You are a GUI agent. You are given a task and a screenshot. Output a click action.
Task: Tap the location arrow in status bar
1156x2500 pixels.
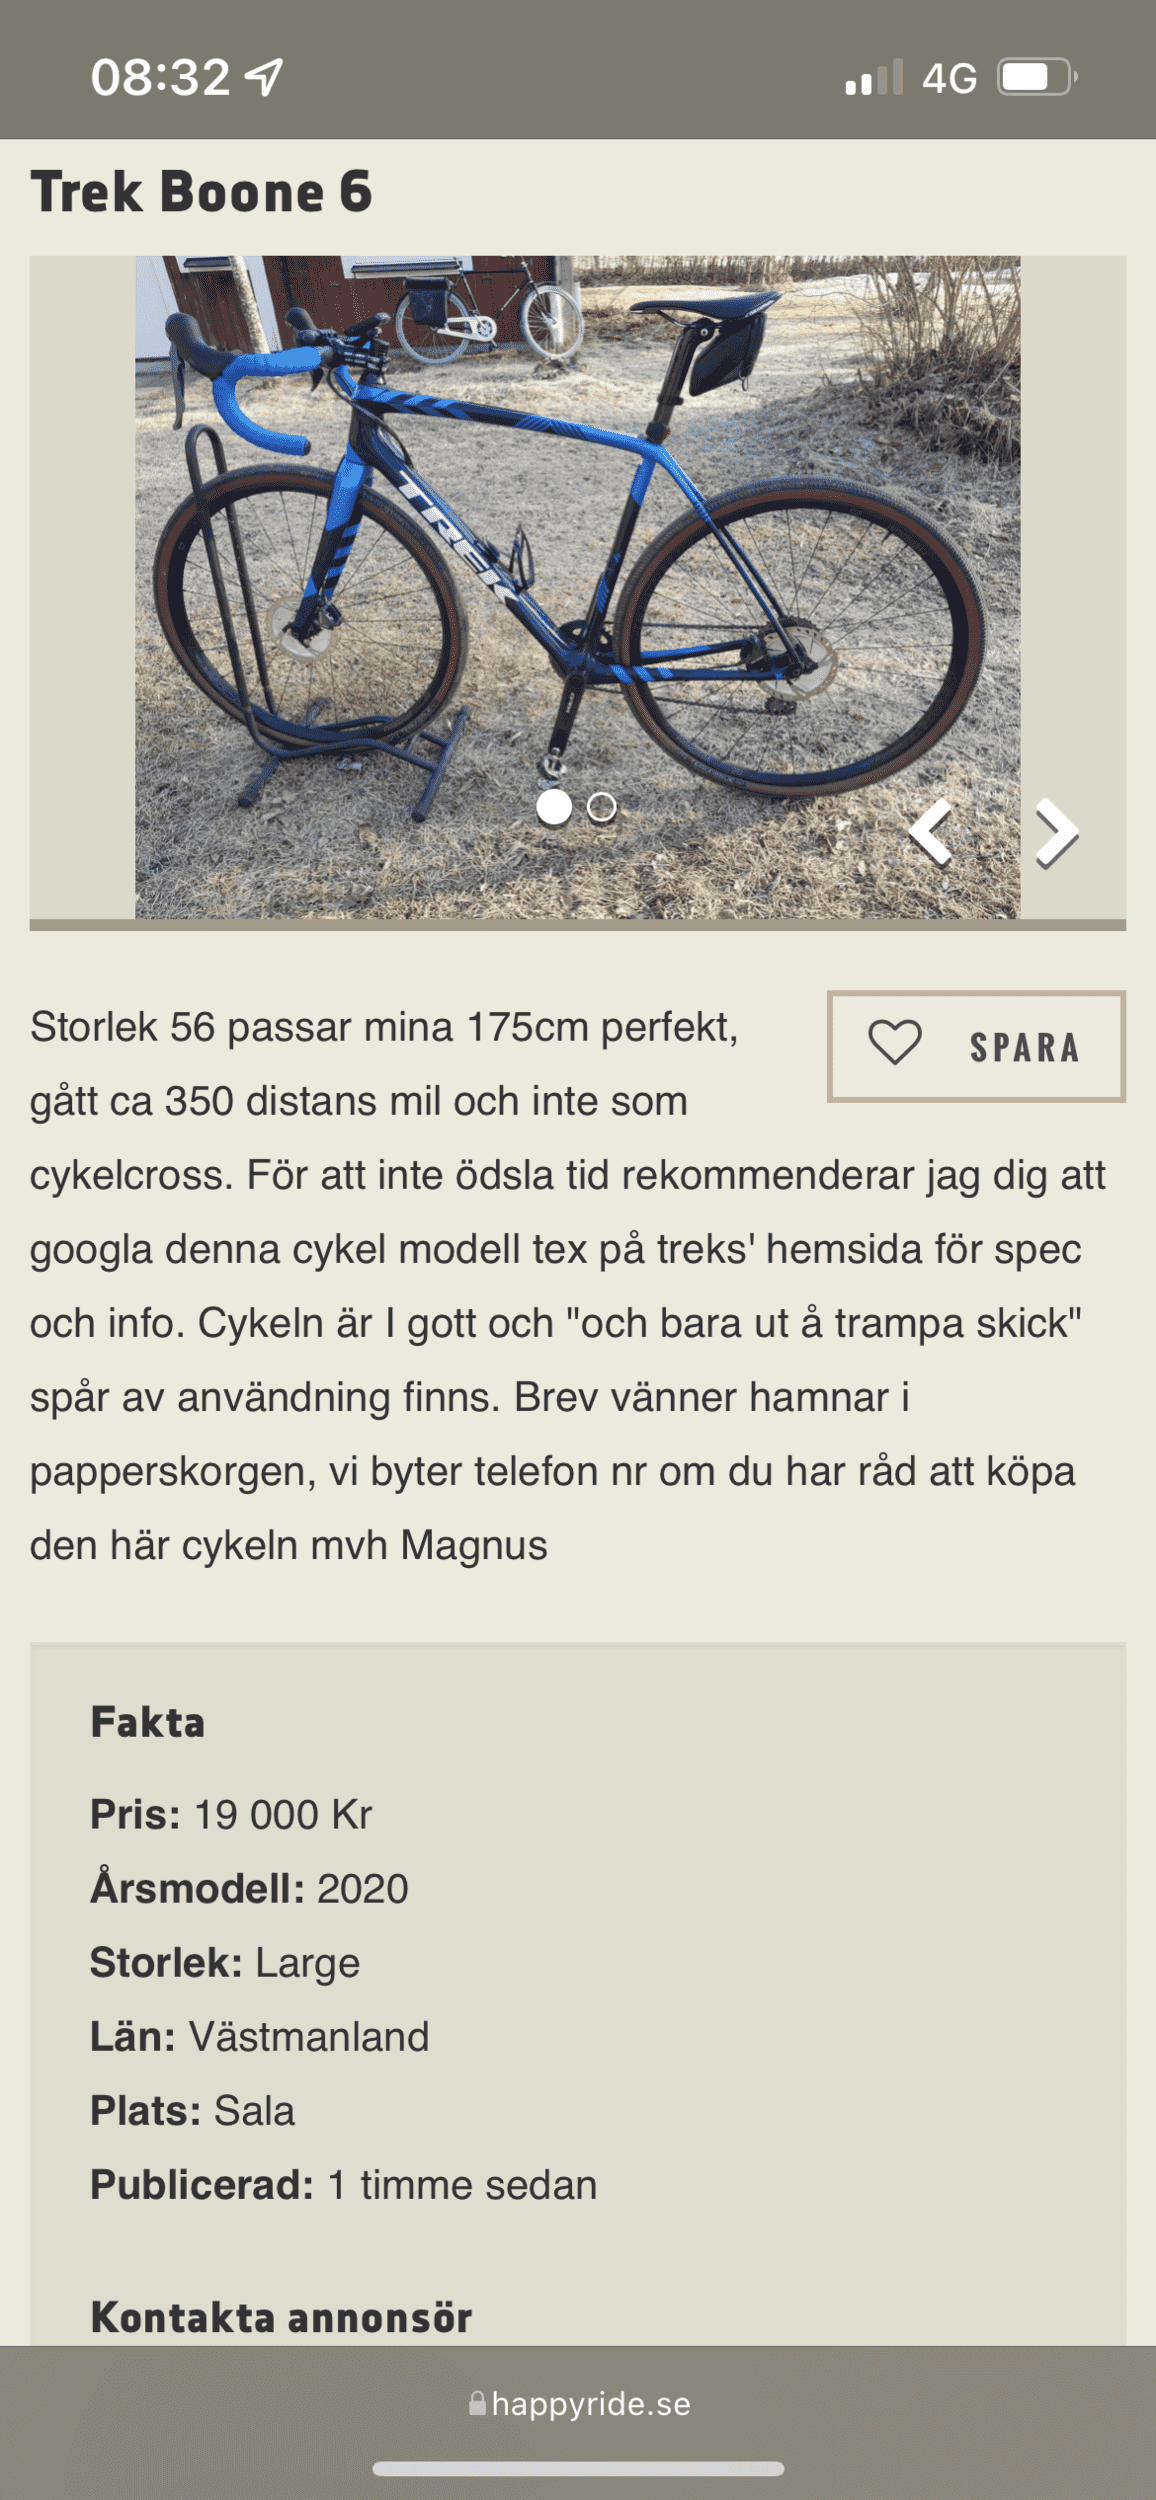[x=265, y=76]
